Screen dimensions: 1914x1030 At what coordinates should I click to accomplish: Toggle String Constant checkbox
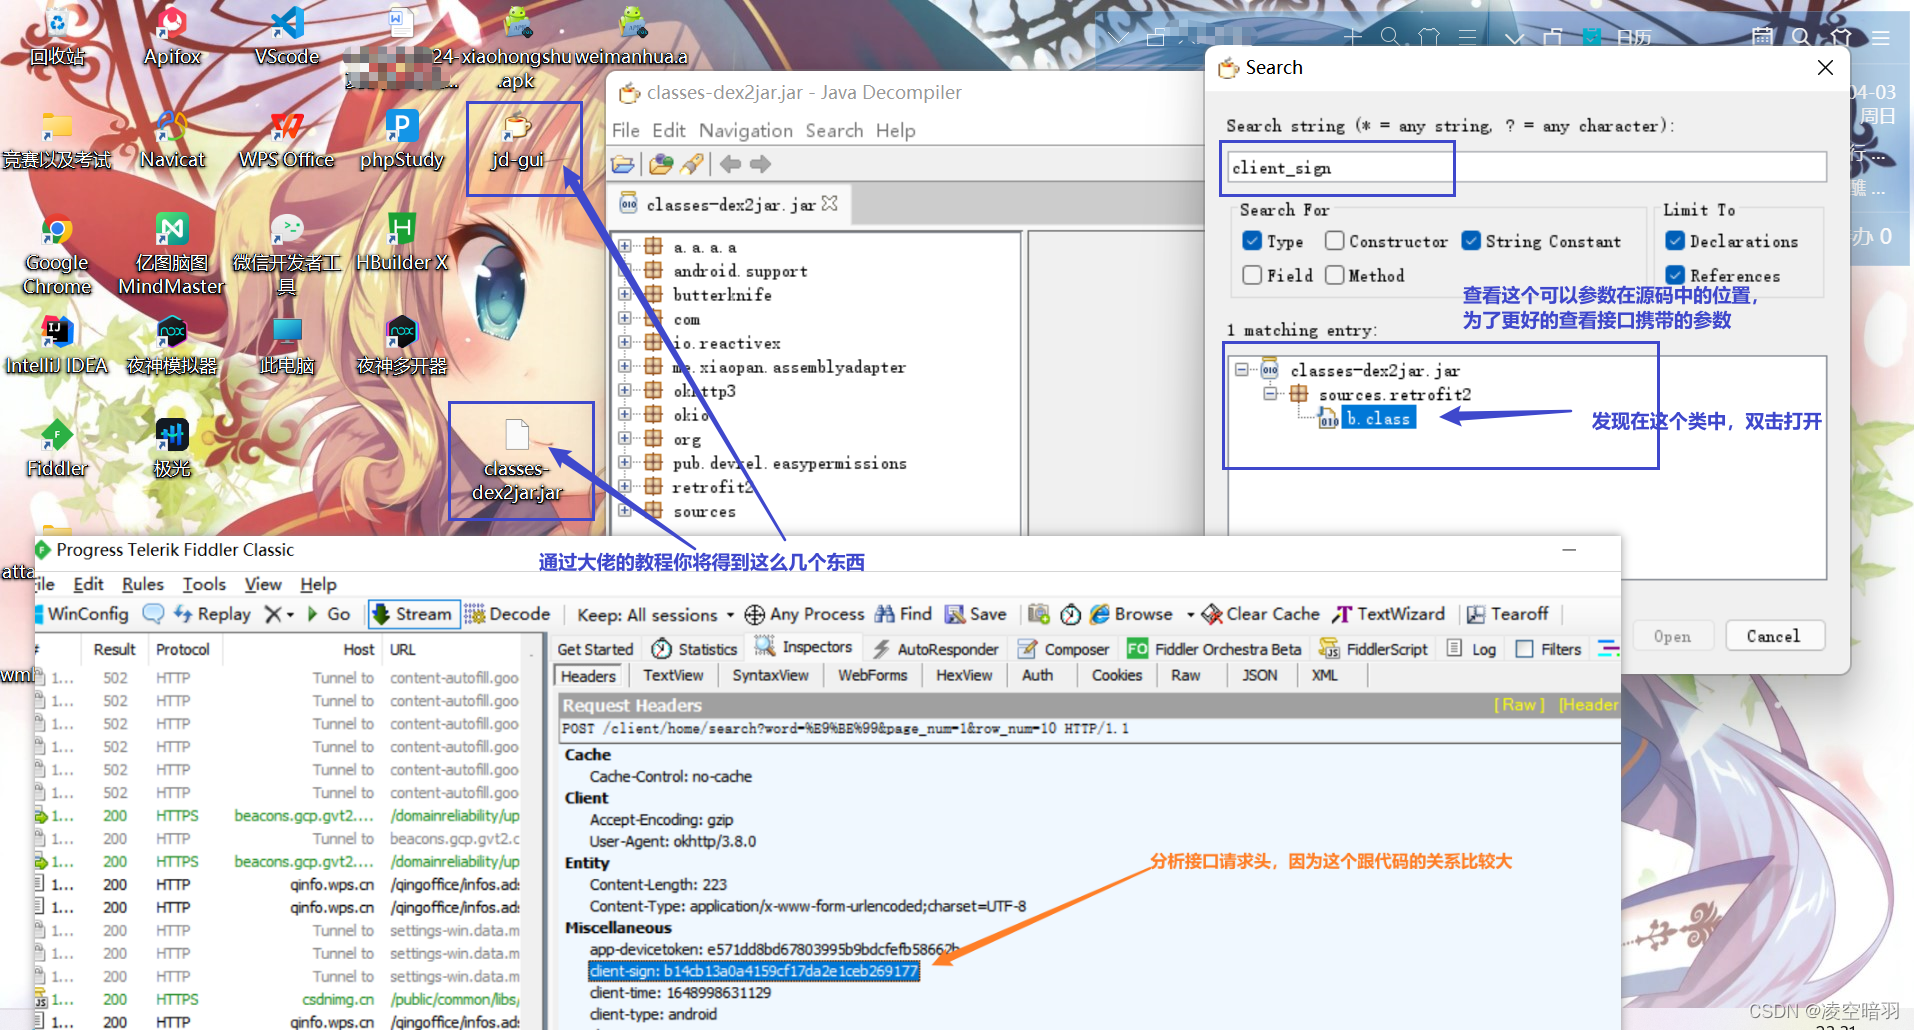1471,241
